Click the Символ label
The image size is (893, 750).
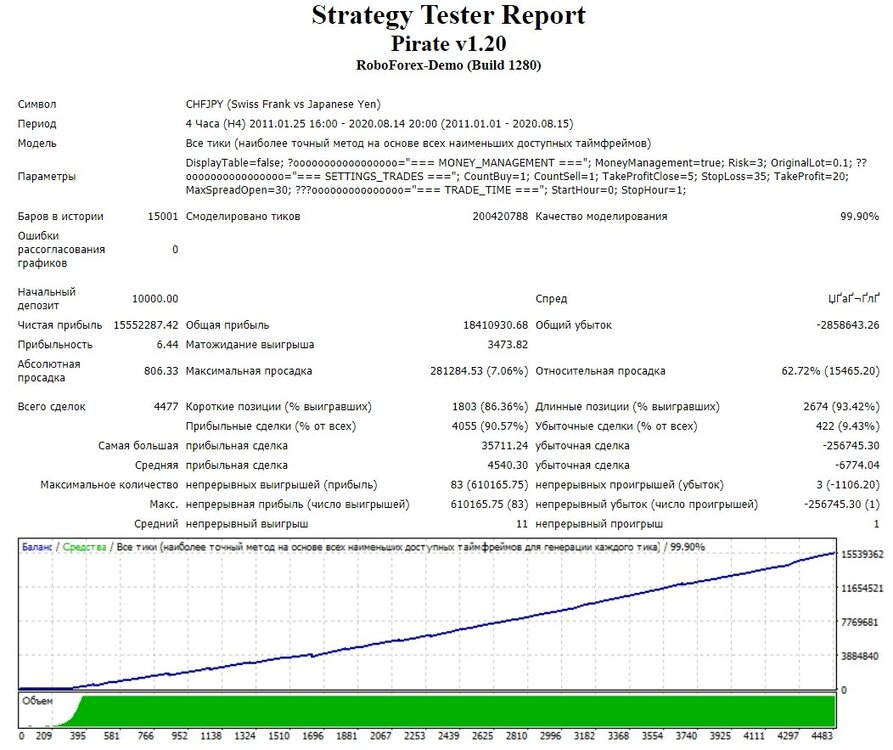coord(37,104)
